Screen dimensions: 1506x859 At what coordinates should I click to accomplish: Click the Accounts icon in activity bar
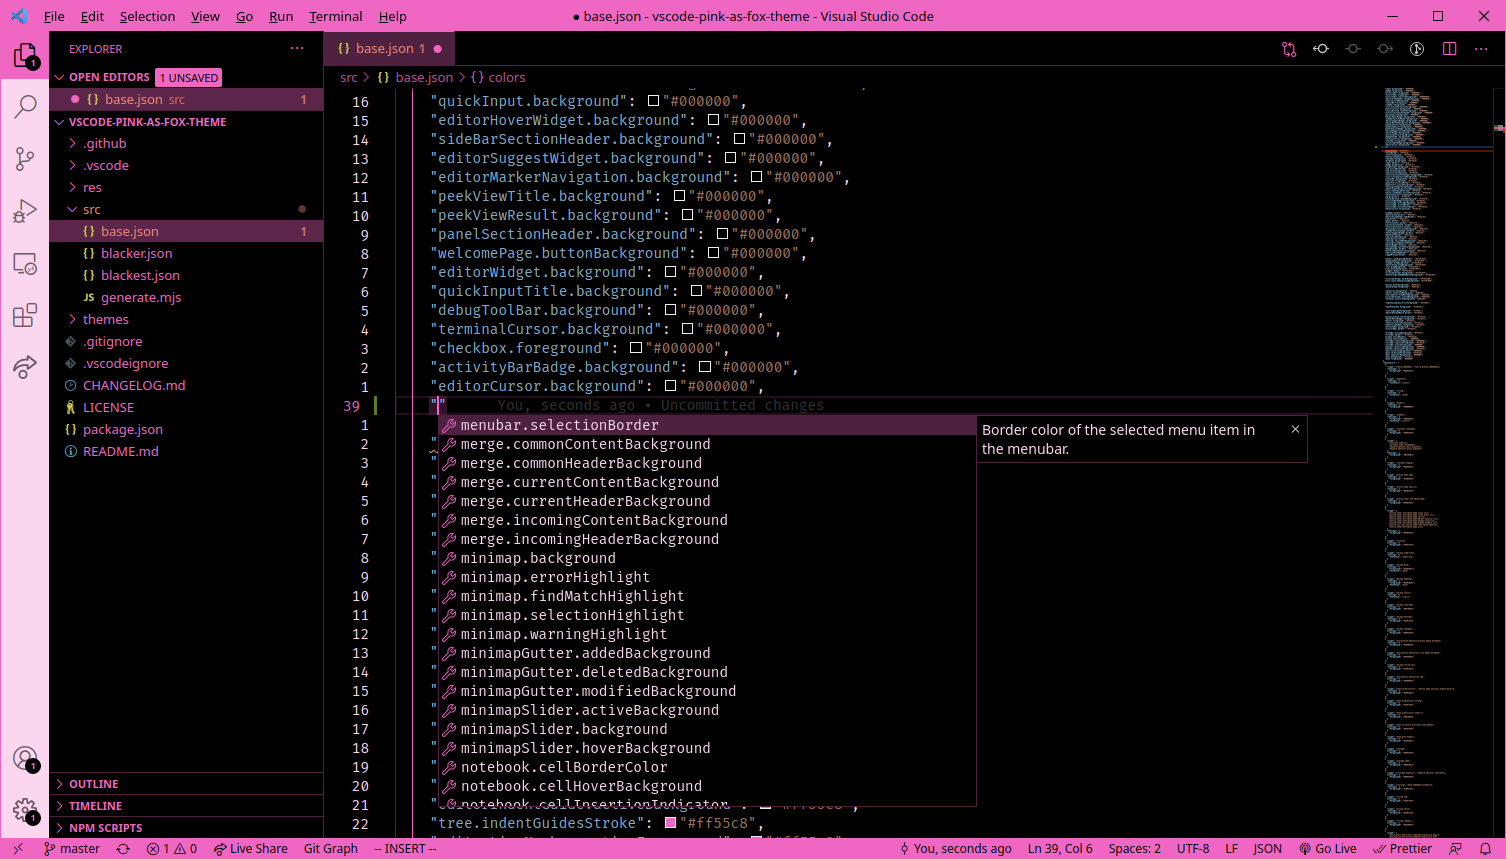(25, 758)
